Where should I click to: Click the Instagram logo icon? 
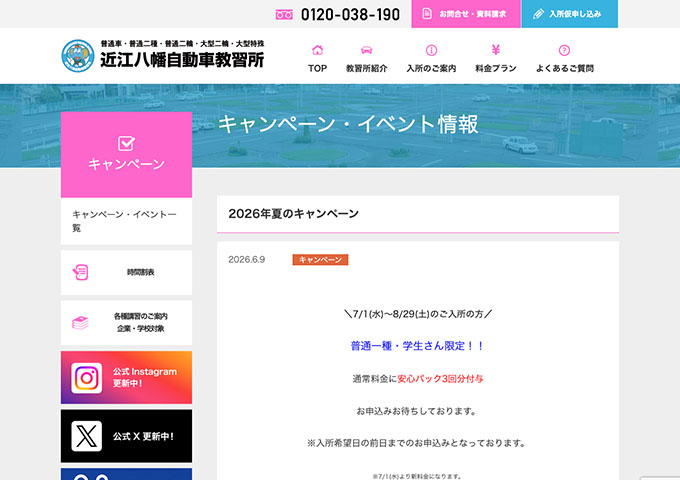click(x=87, y=378)
